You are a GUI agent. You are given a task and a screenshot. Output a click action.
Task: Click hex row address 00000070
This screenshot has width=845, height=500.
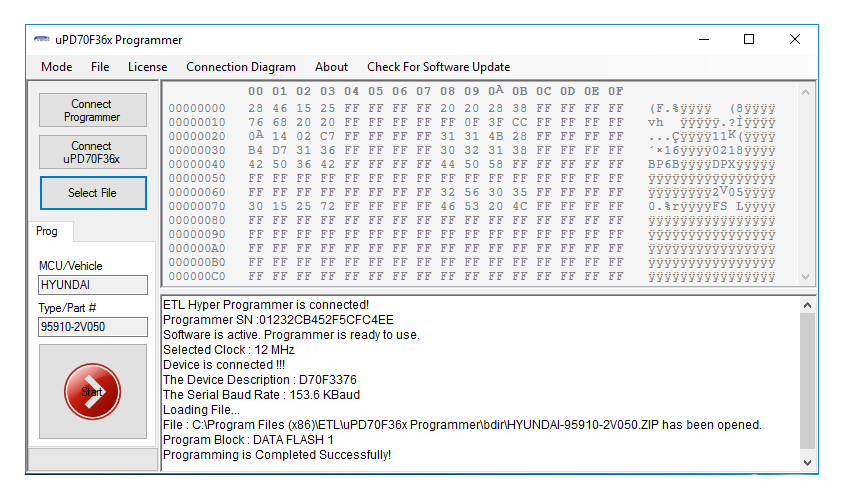[x=197, y=206]
